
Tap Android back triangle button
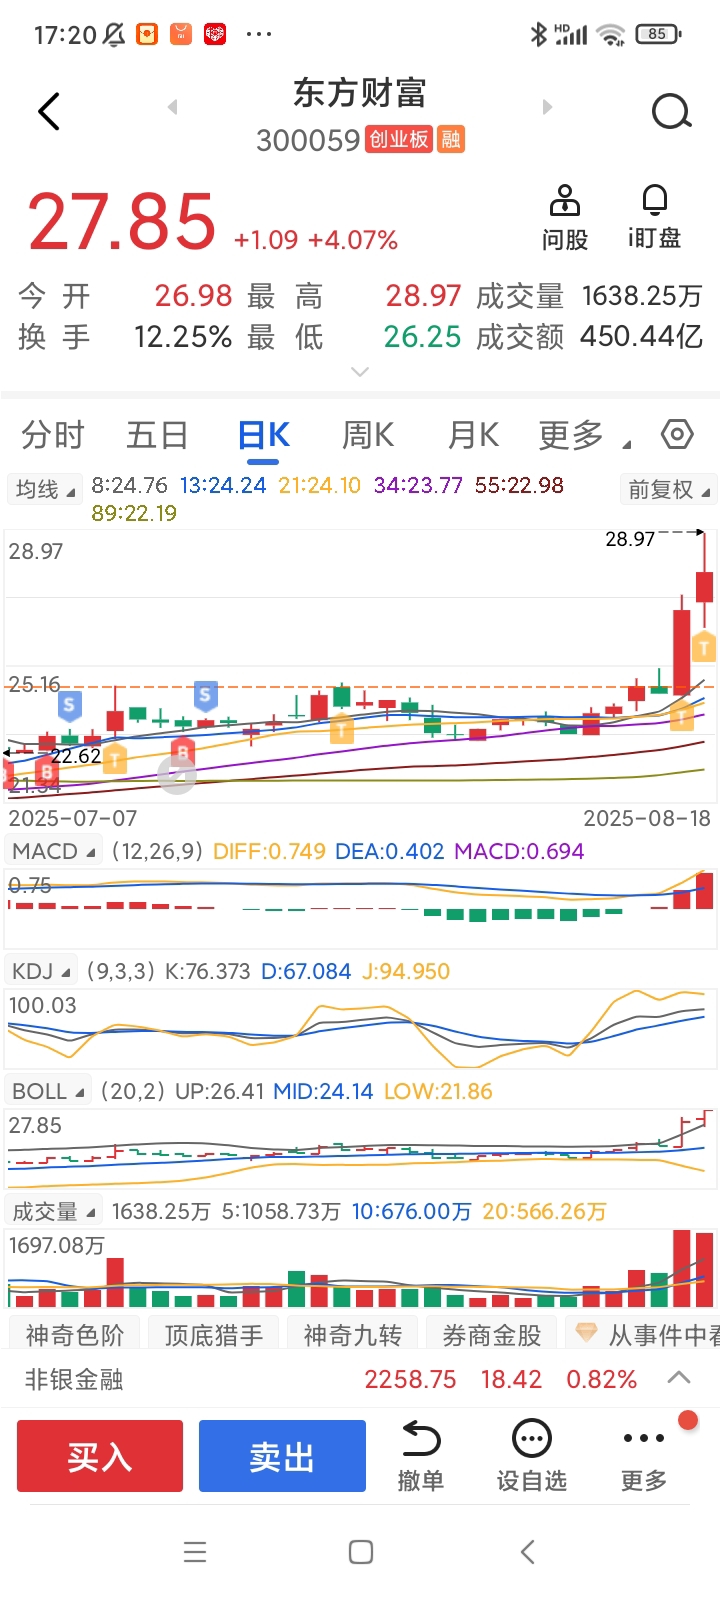[527, 1552]
